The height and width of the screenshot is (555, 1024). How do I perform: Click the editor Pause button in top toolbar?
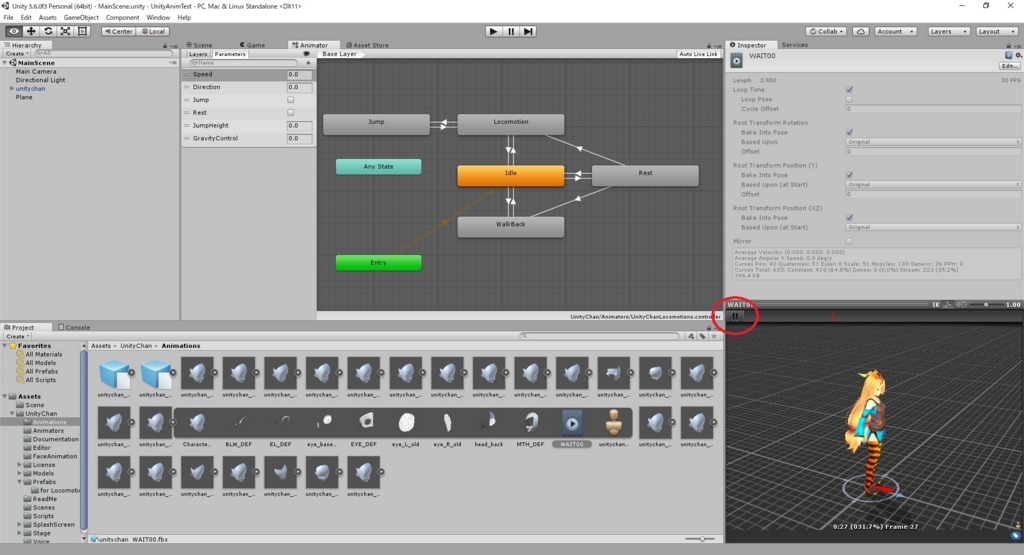point(511,31)
